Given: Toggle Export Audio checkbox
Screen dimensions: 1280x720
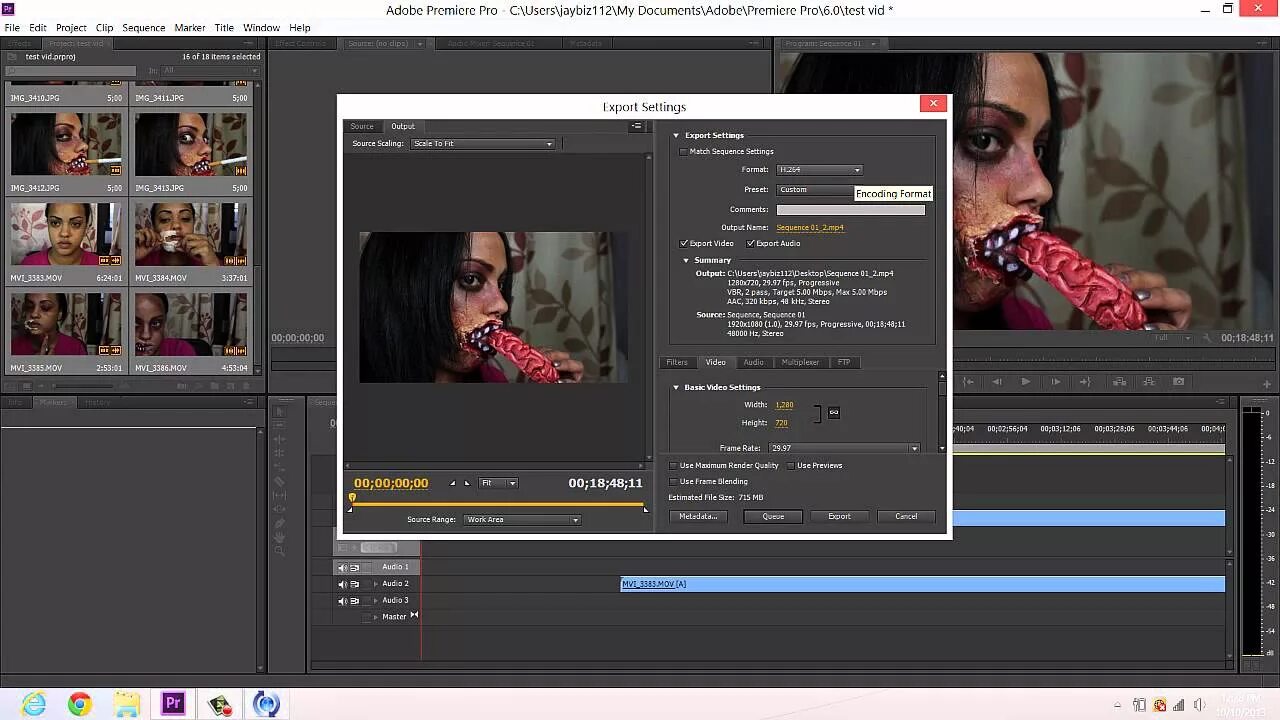Looking at the screenshot, I should (x=751, y=243).
